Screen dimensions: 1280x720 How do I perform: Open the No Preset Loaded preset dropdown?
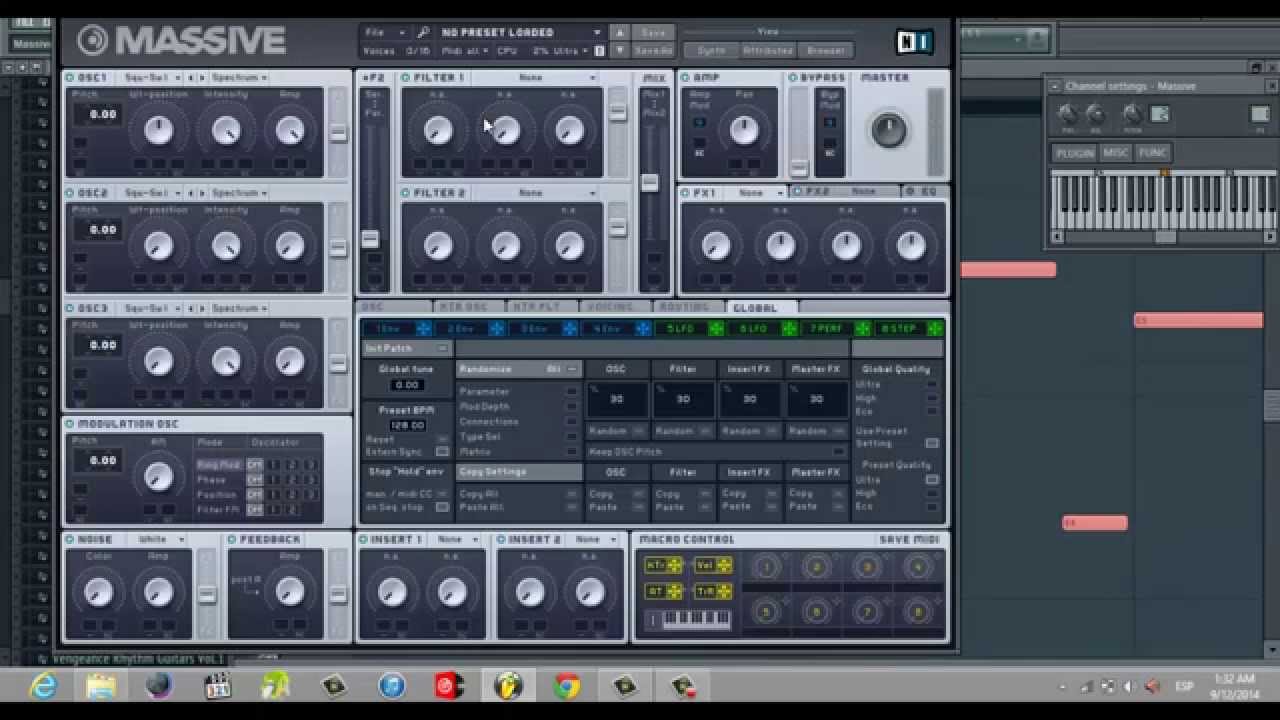pos(519,32)
